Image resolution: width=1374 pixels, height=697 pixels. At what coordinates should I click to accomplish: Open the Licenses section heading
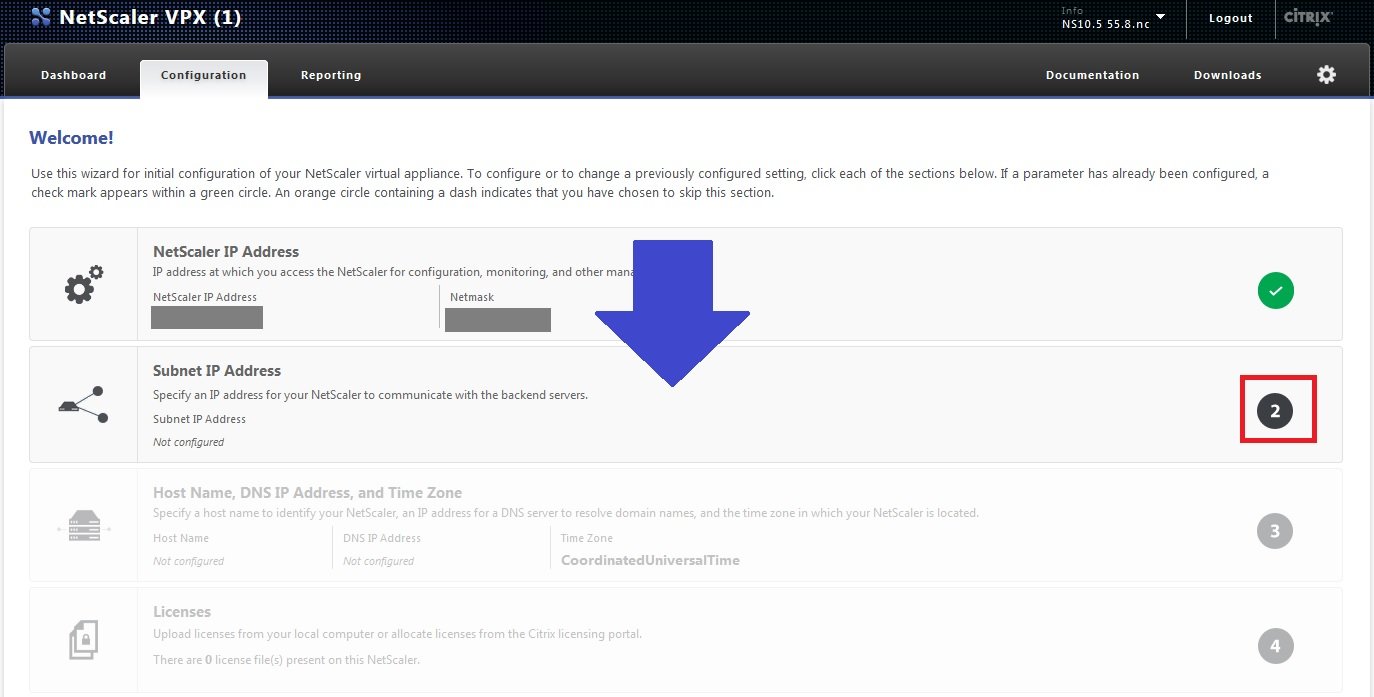tap(182, 612)
